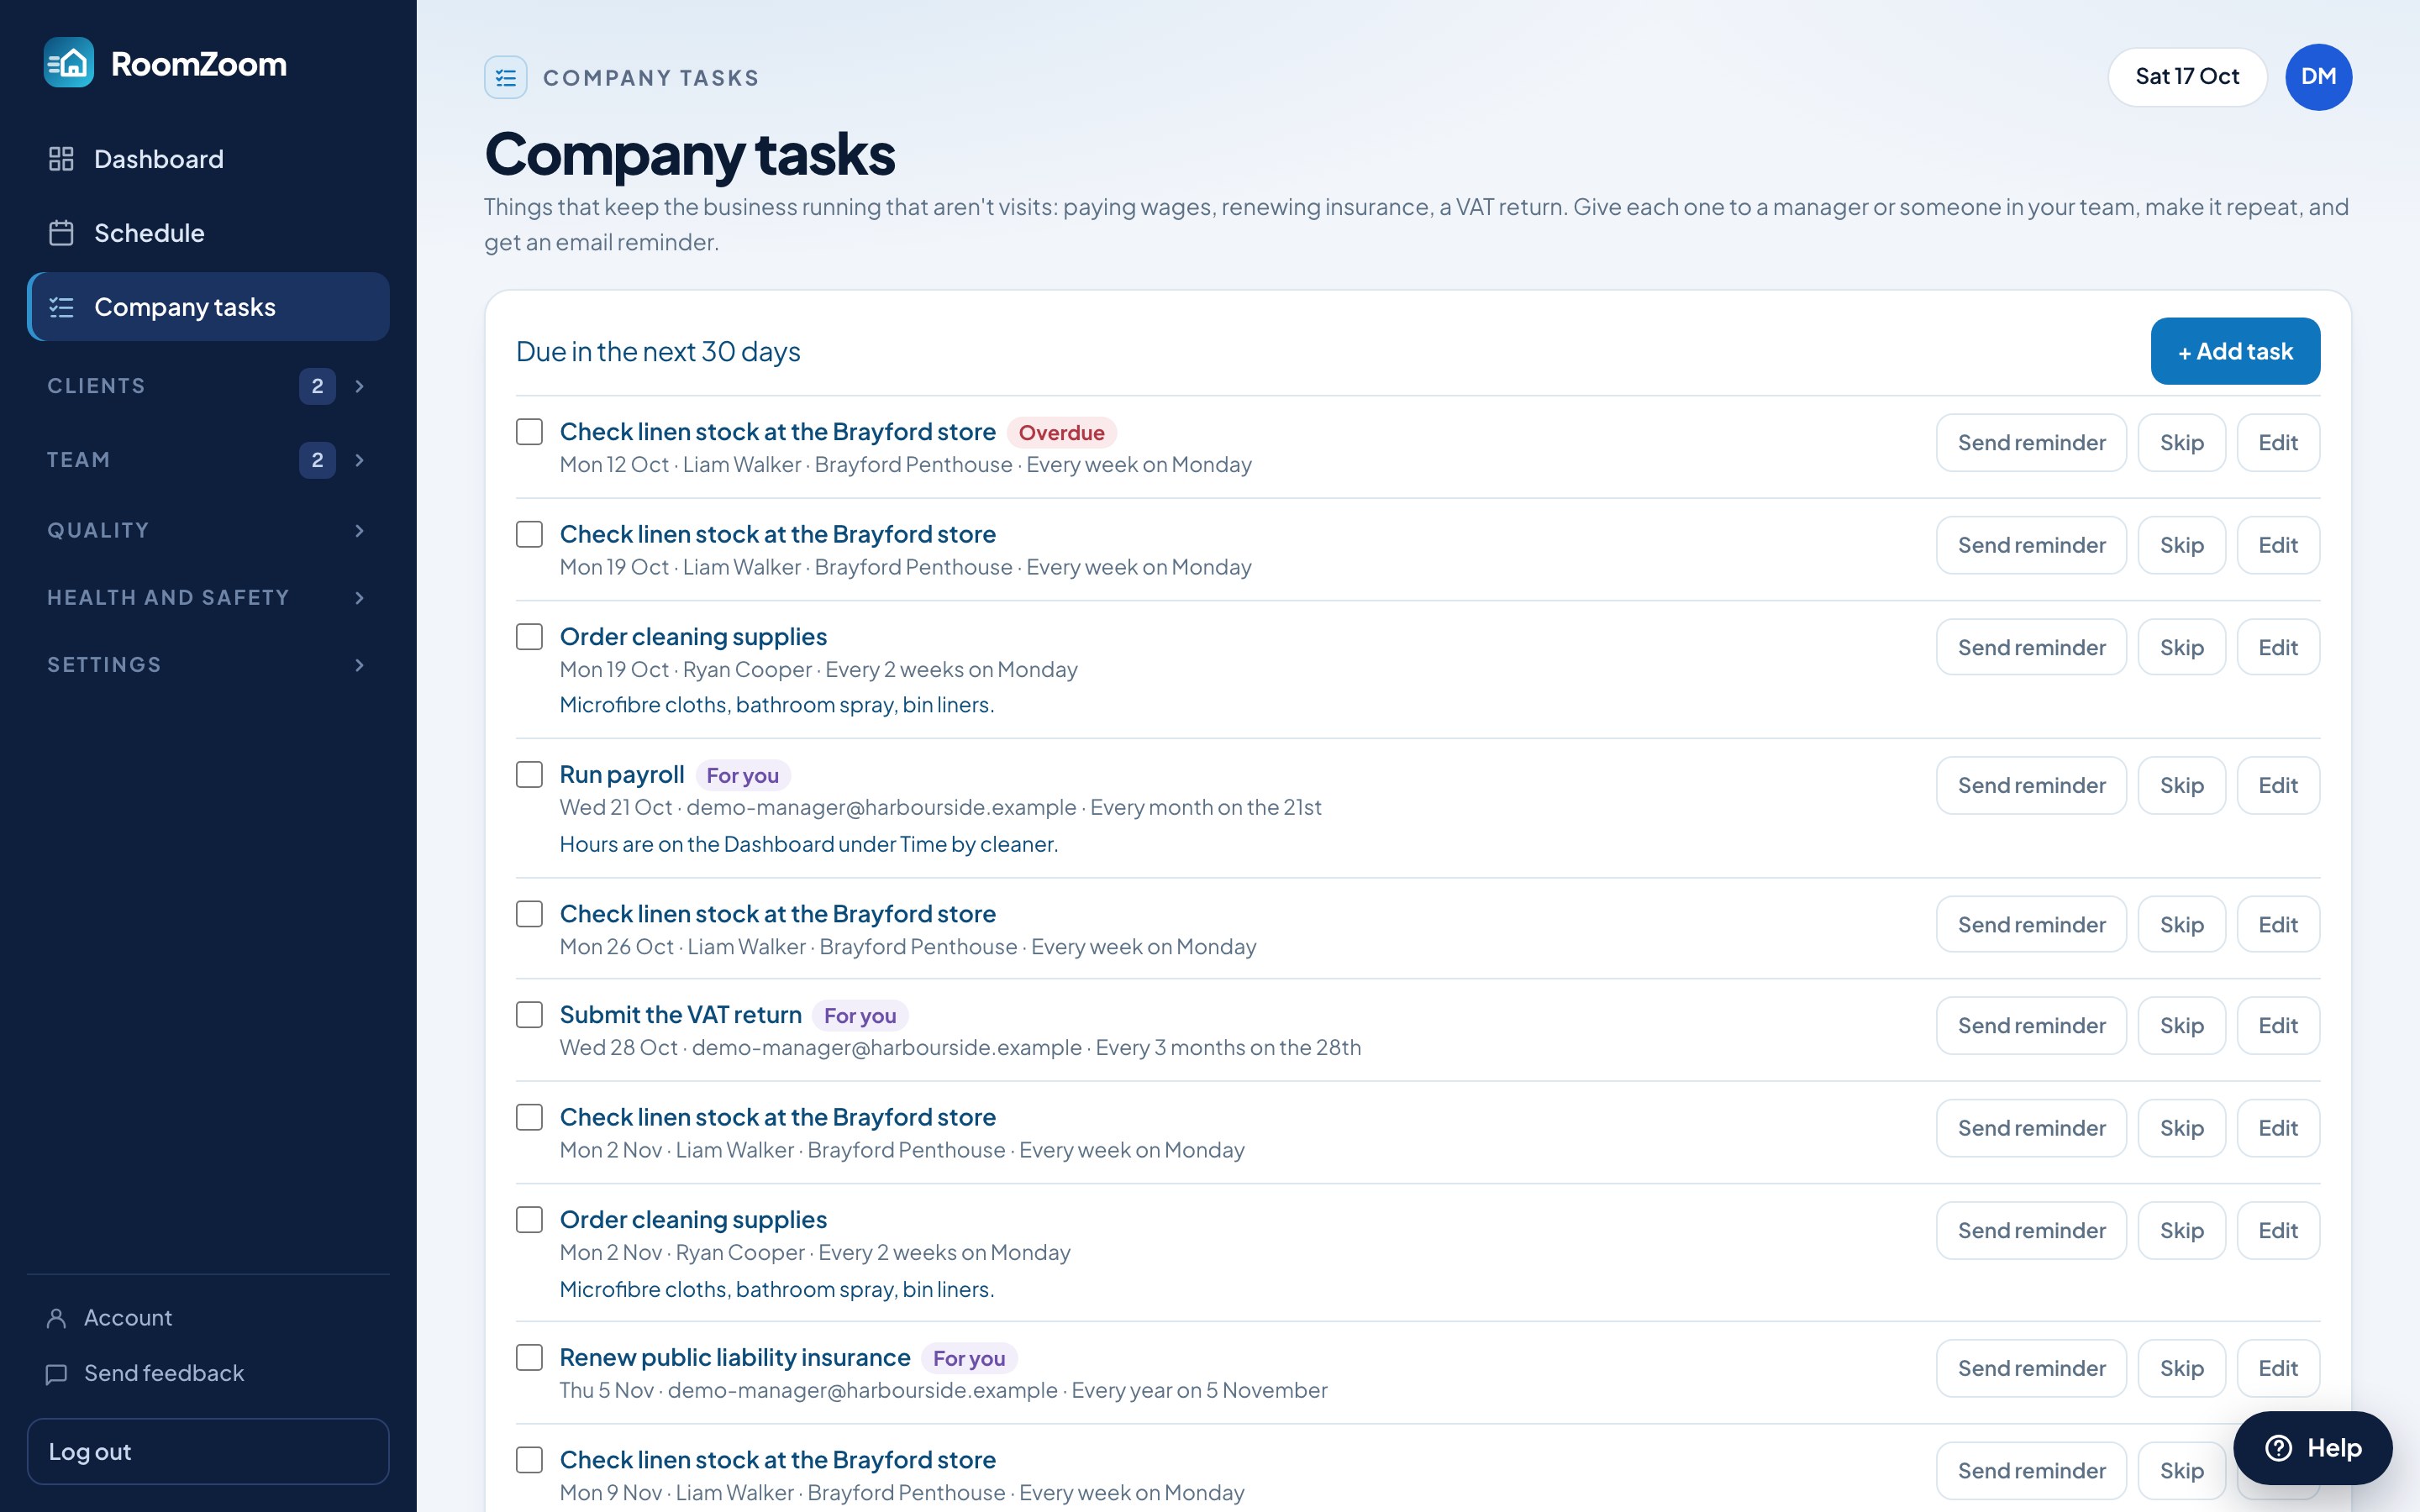Tick the Mon 2 Nov Check linen stock checkbox
The height and width of the screenshot is (1512, 2420).
pos(529,1117)
